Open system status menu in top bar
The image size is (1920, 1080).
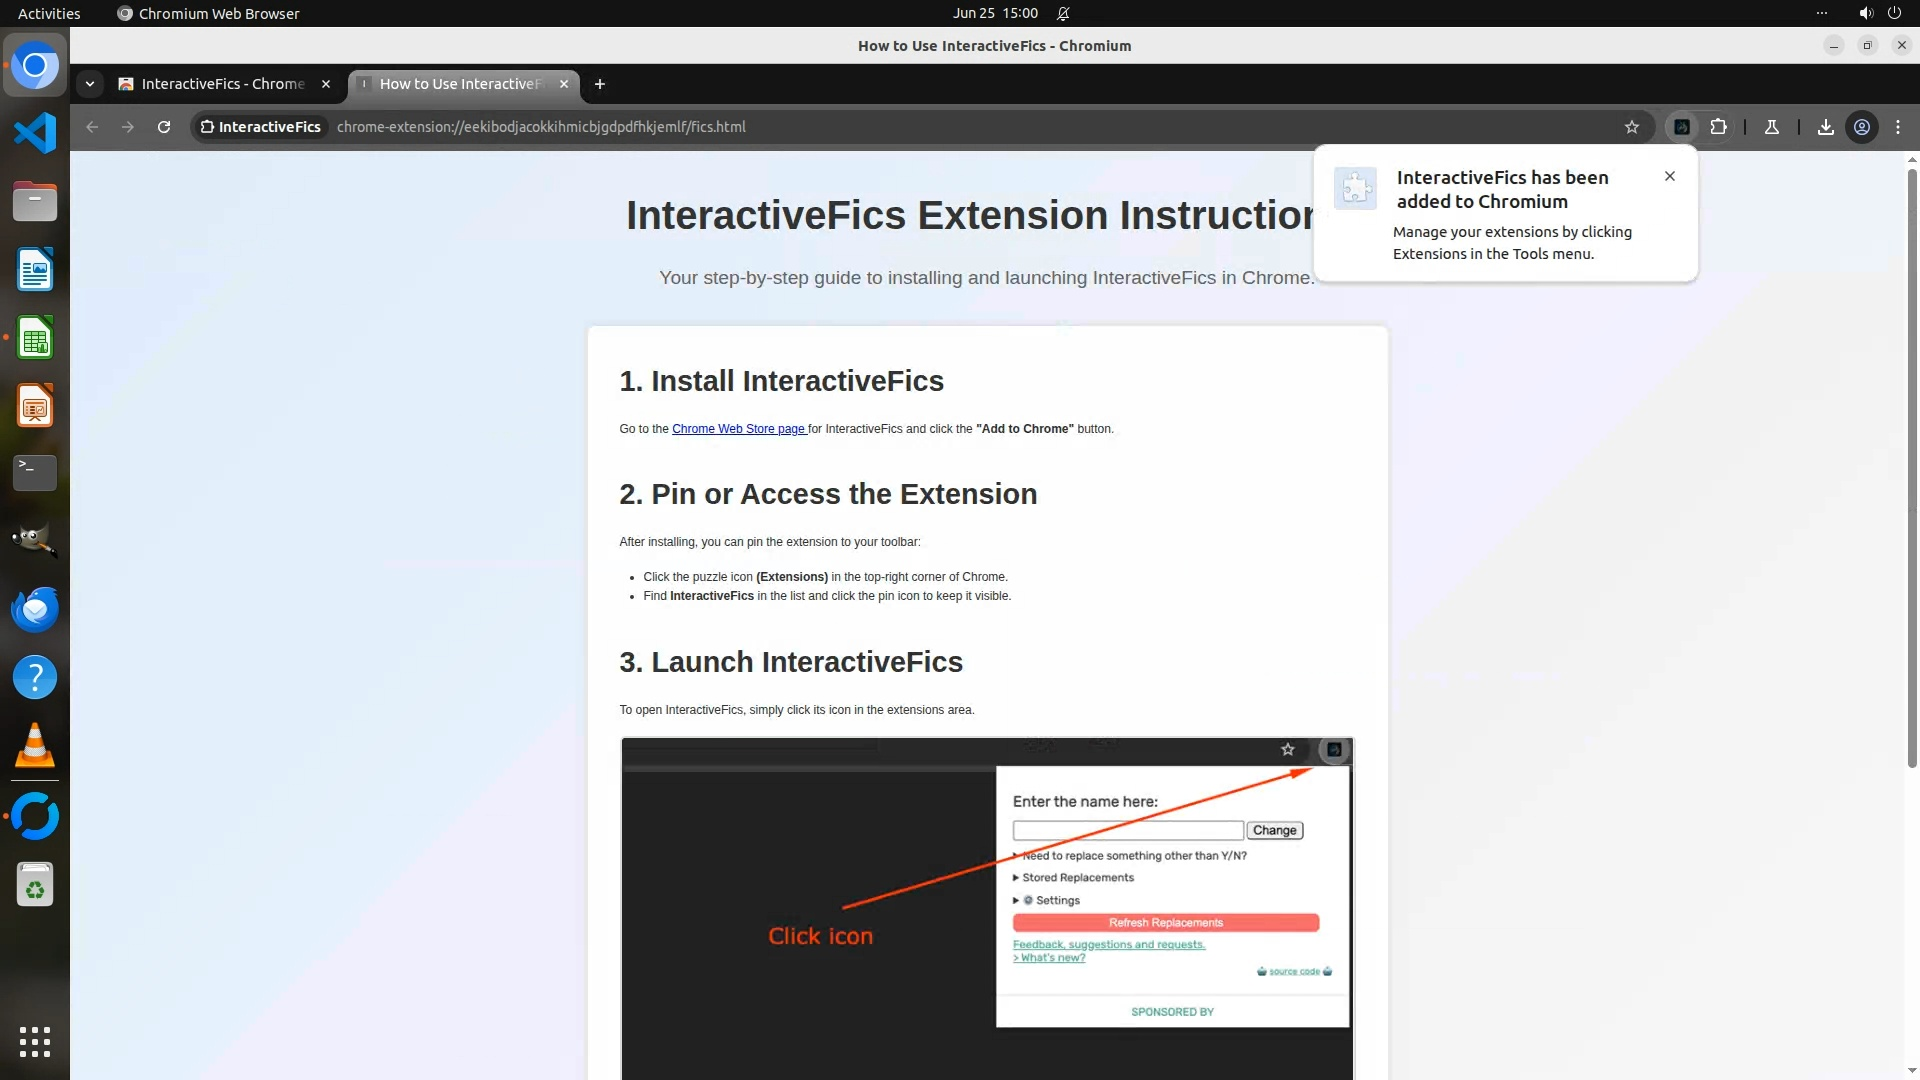[x=1878, y=13]
